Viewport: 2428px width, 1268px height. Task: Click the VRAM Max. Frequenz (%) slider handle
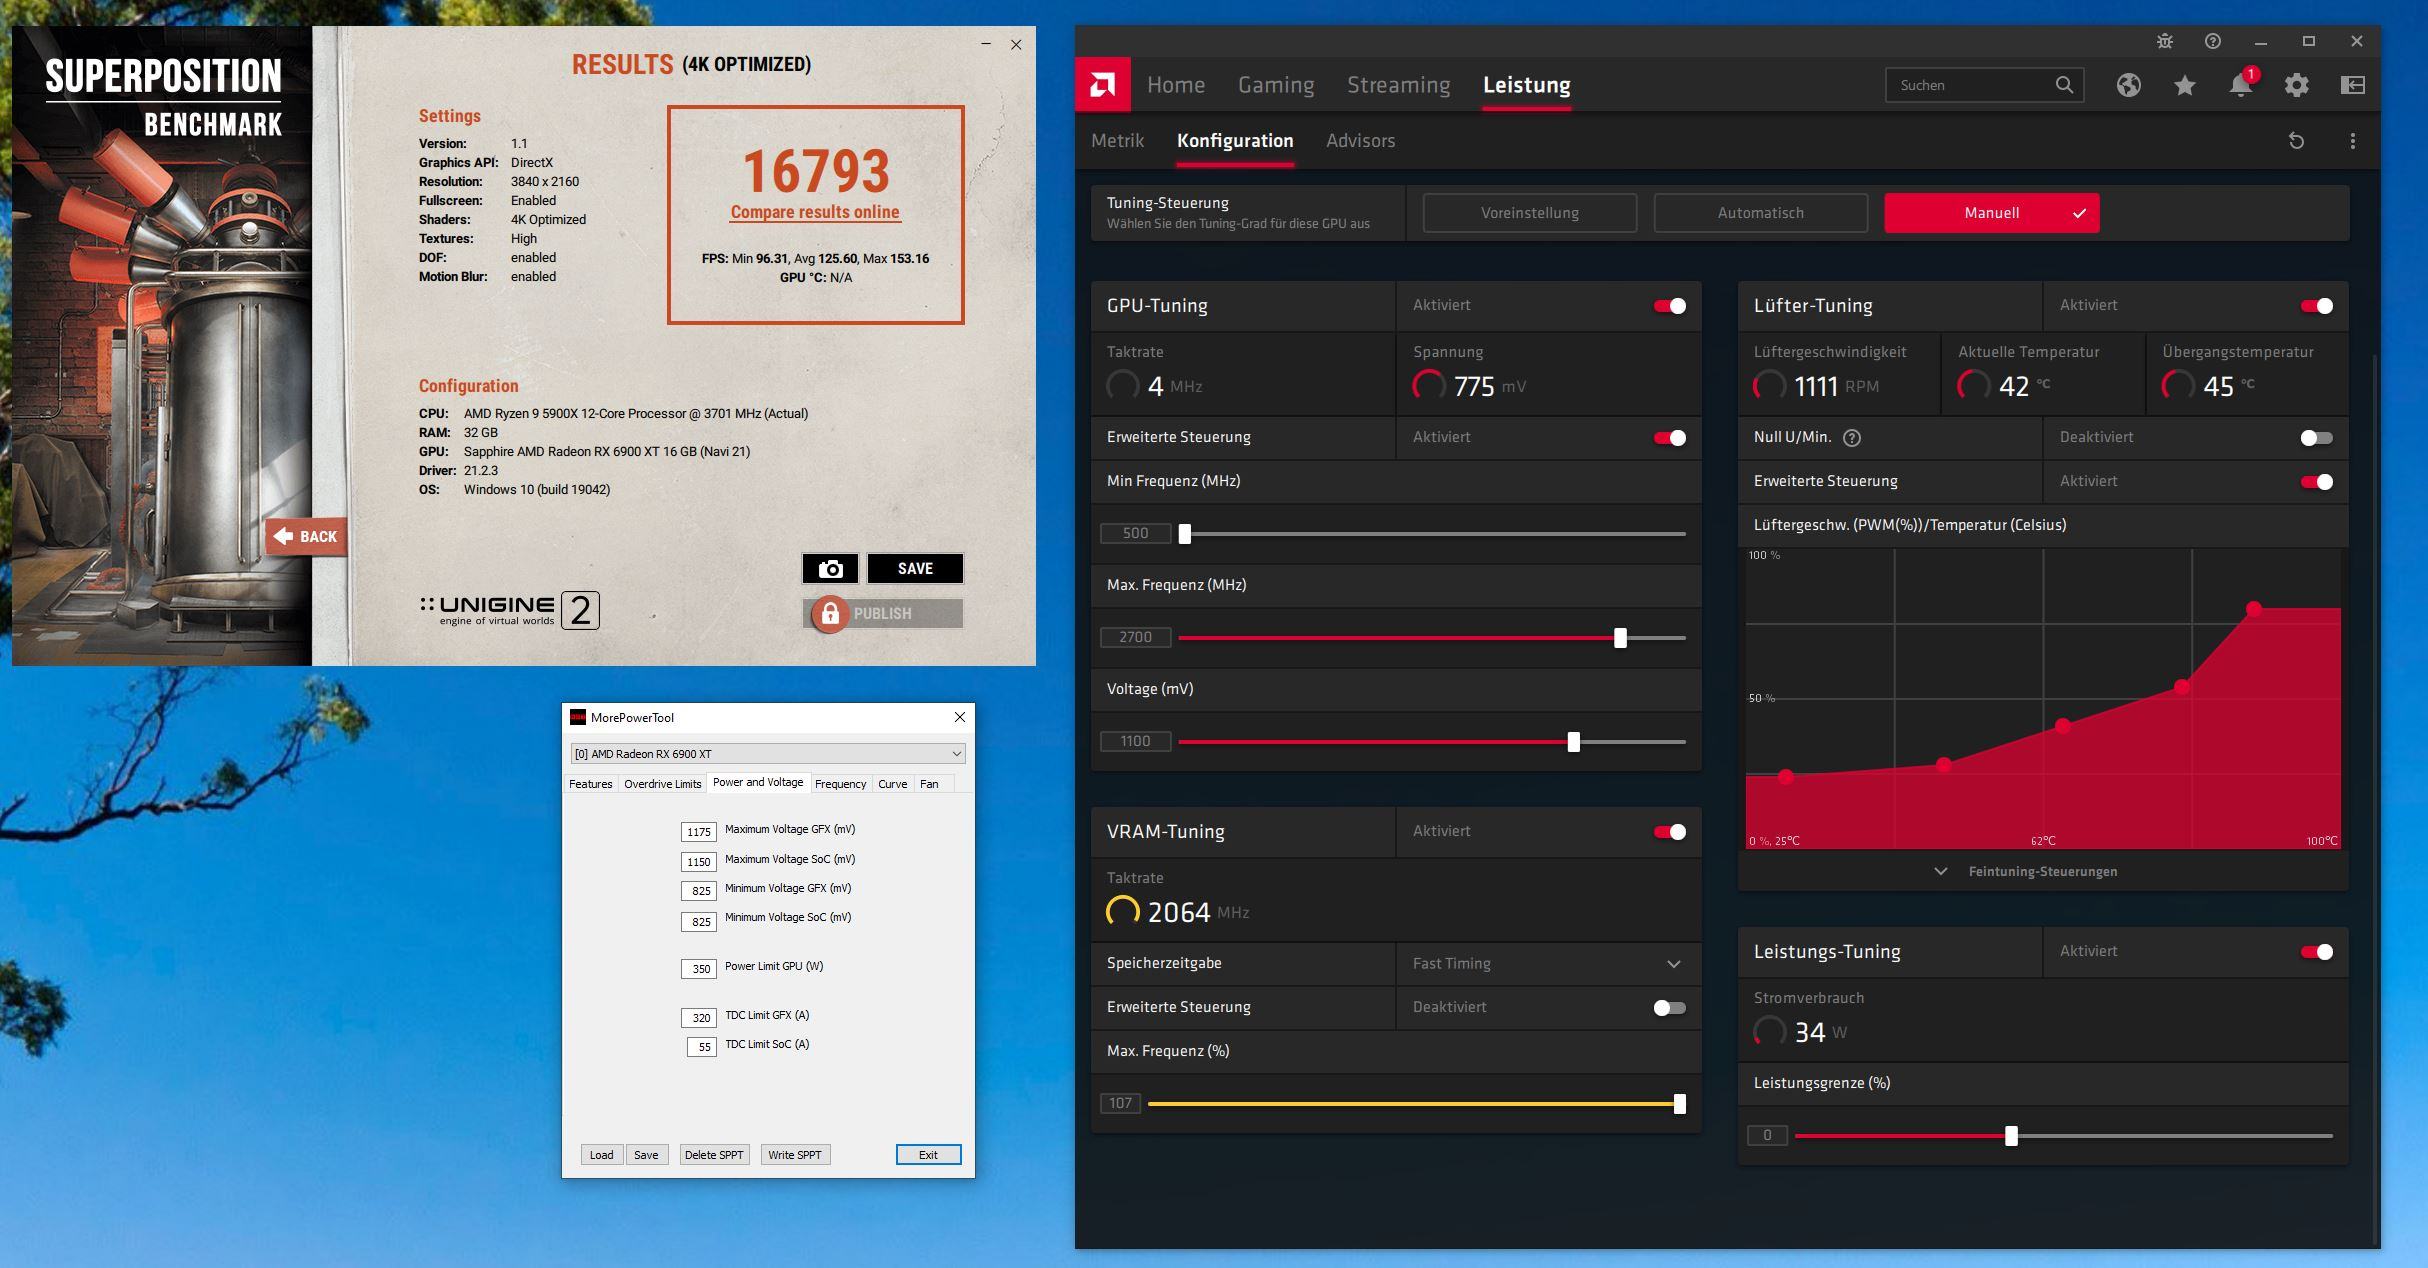click(1680, 1104)
